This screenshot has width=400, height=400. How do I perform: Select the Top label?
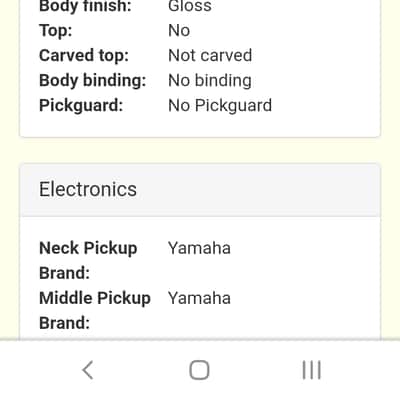click(x=55, y=31)
